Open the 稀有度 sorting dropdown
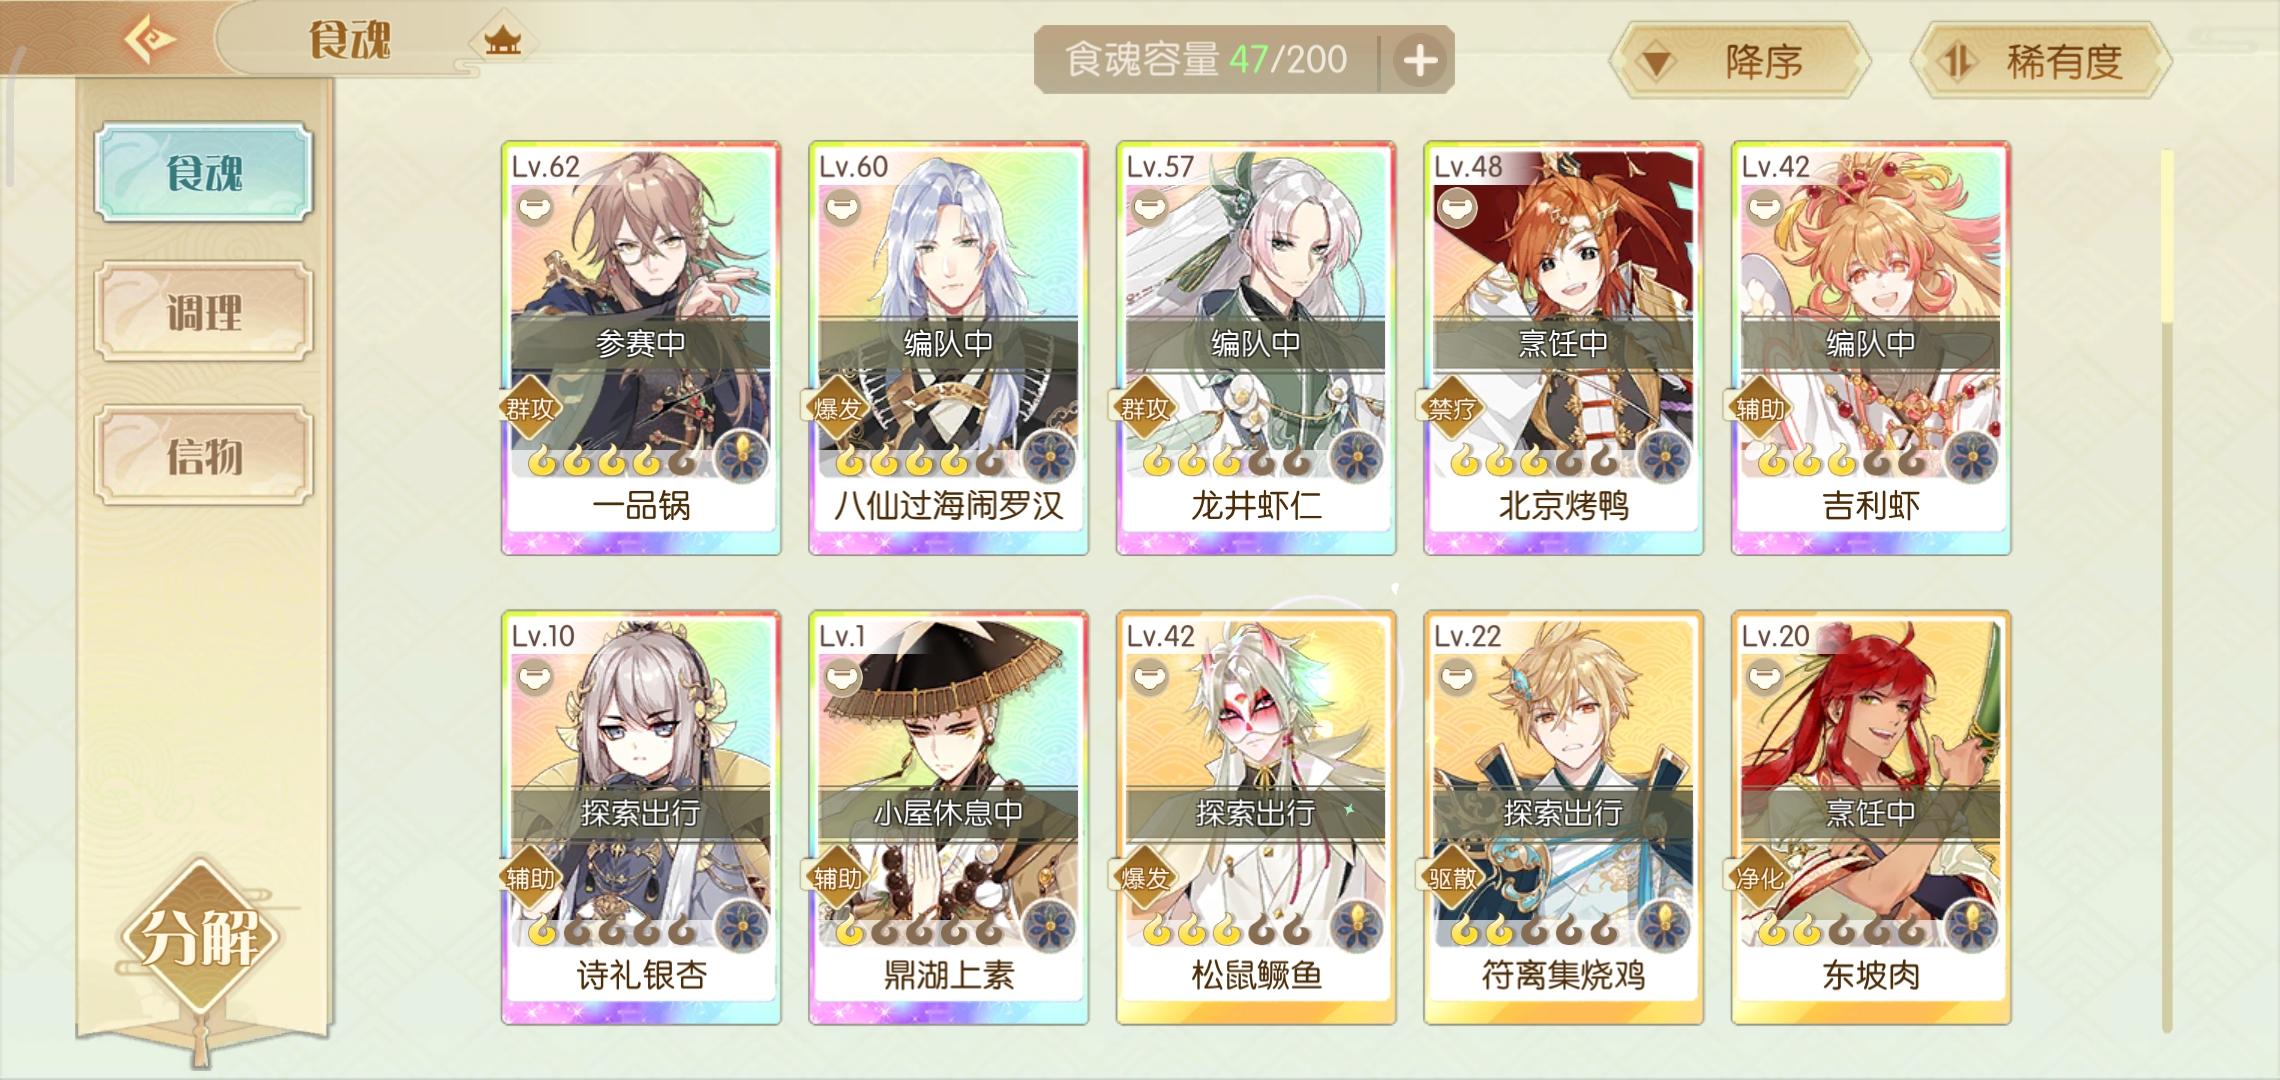The height and width of the screenshot is (1080, 2280). point(2041,61)
